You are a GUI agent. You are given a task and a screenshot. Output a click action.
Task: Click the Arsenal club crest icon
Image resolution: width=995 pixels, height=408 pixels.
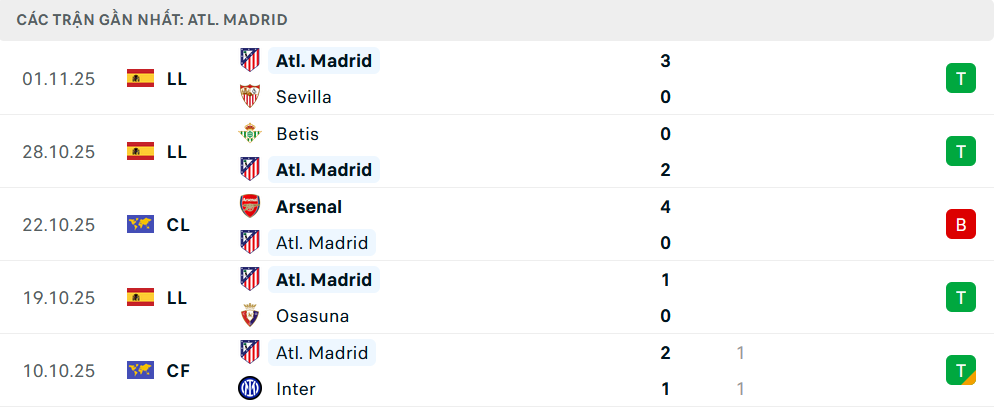tap(249, 207)
